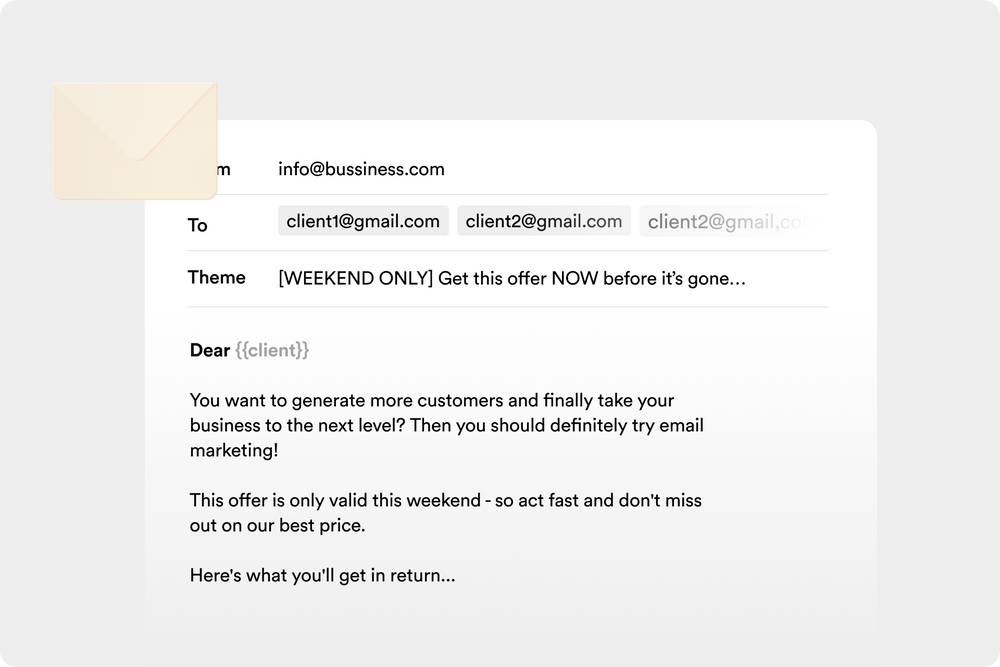Click the bold Dear greeting
Image resolution: width=1000 pixels, height=667 pixels.
[209, 351]
